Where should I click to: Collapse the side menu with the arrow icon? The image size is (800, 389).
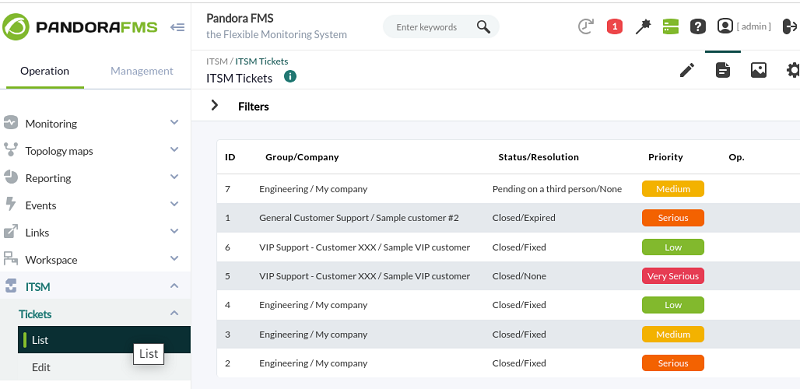[177, 27]
